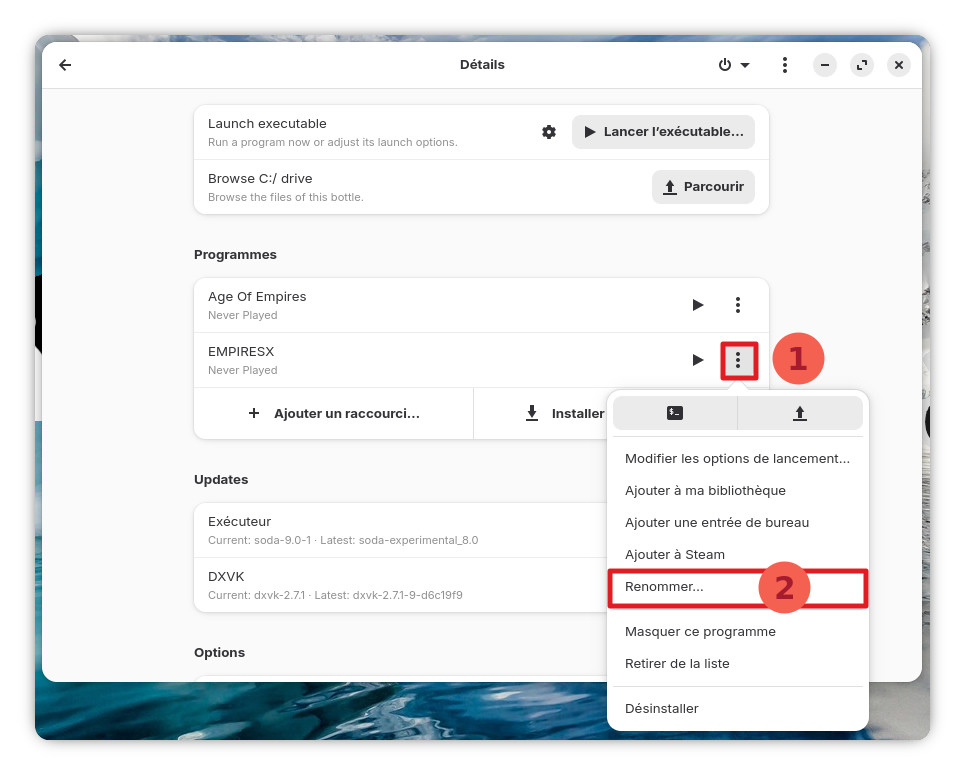Choose Ajouter à Steam option
The image size is (965, 775).
tap(675, 555)
